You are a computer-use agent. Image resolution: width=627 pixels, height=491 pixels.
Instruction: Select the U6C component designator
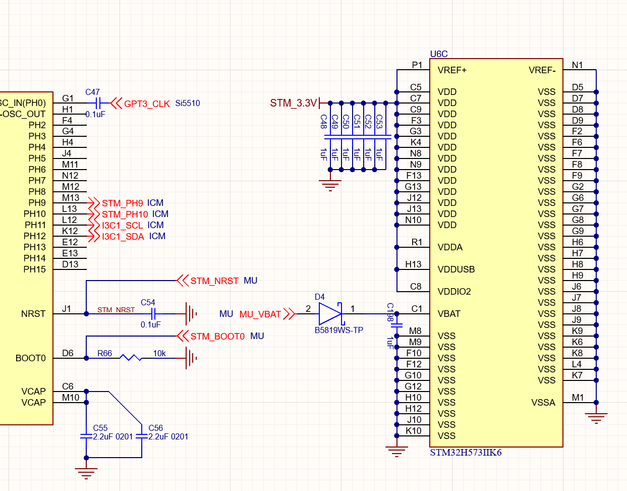tap(439, 54)
